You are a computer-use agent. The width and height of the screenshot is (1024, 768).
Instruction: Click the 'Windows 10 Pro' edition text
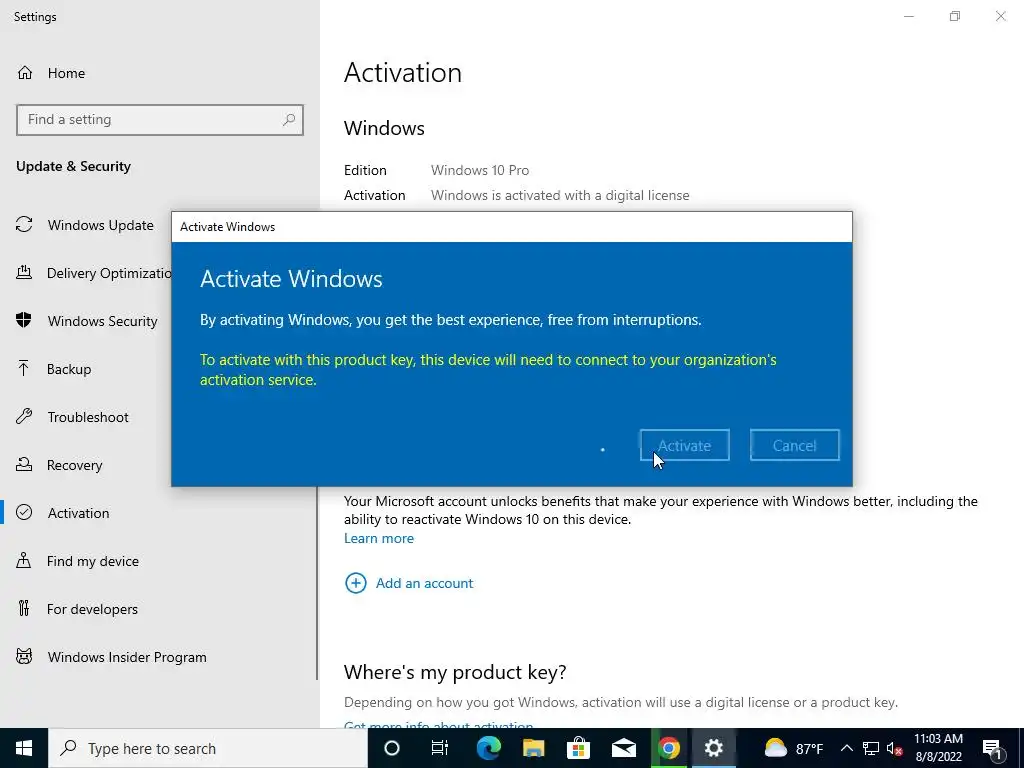point(480,170)
